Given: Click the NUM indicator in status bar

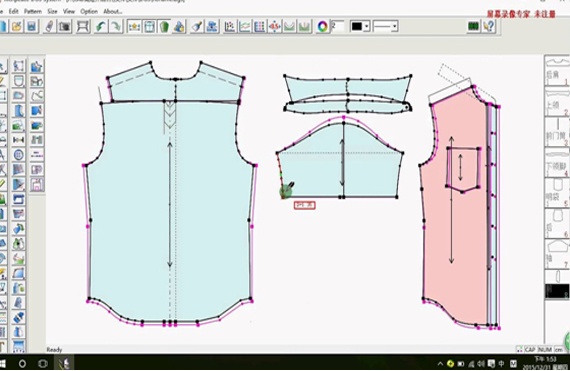Looking at the screenshot, I should point(545,349).
